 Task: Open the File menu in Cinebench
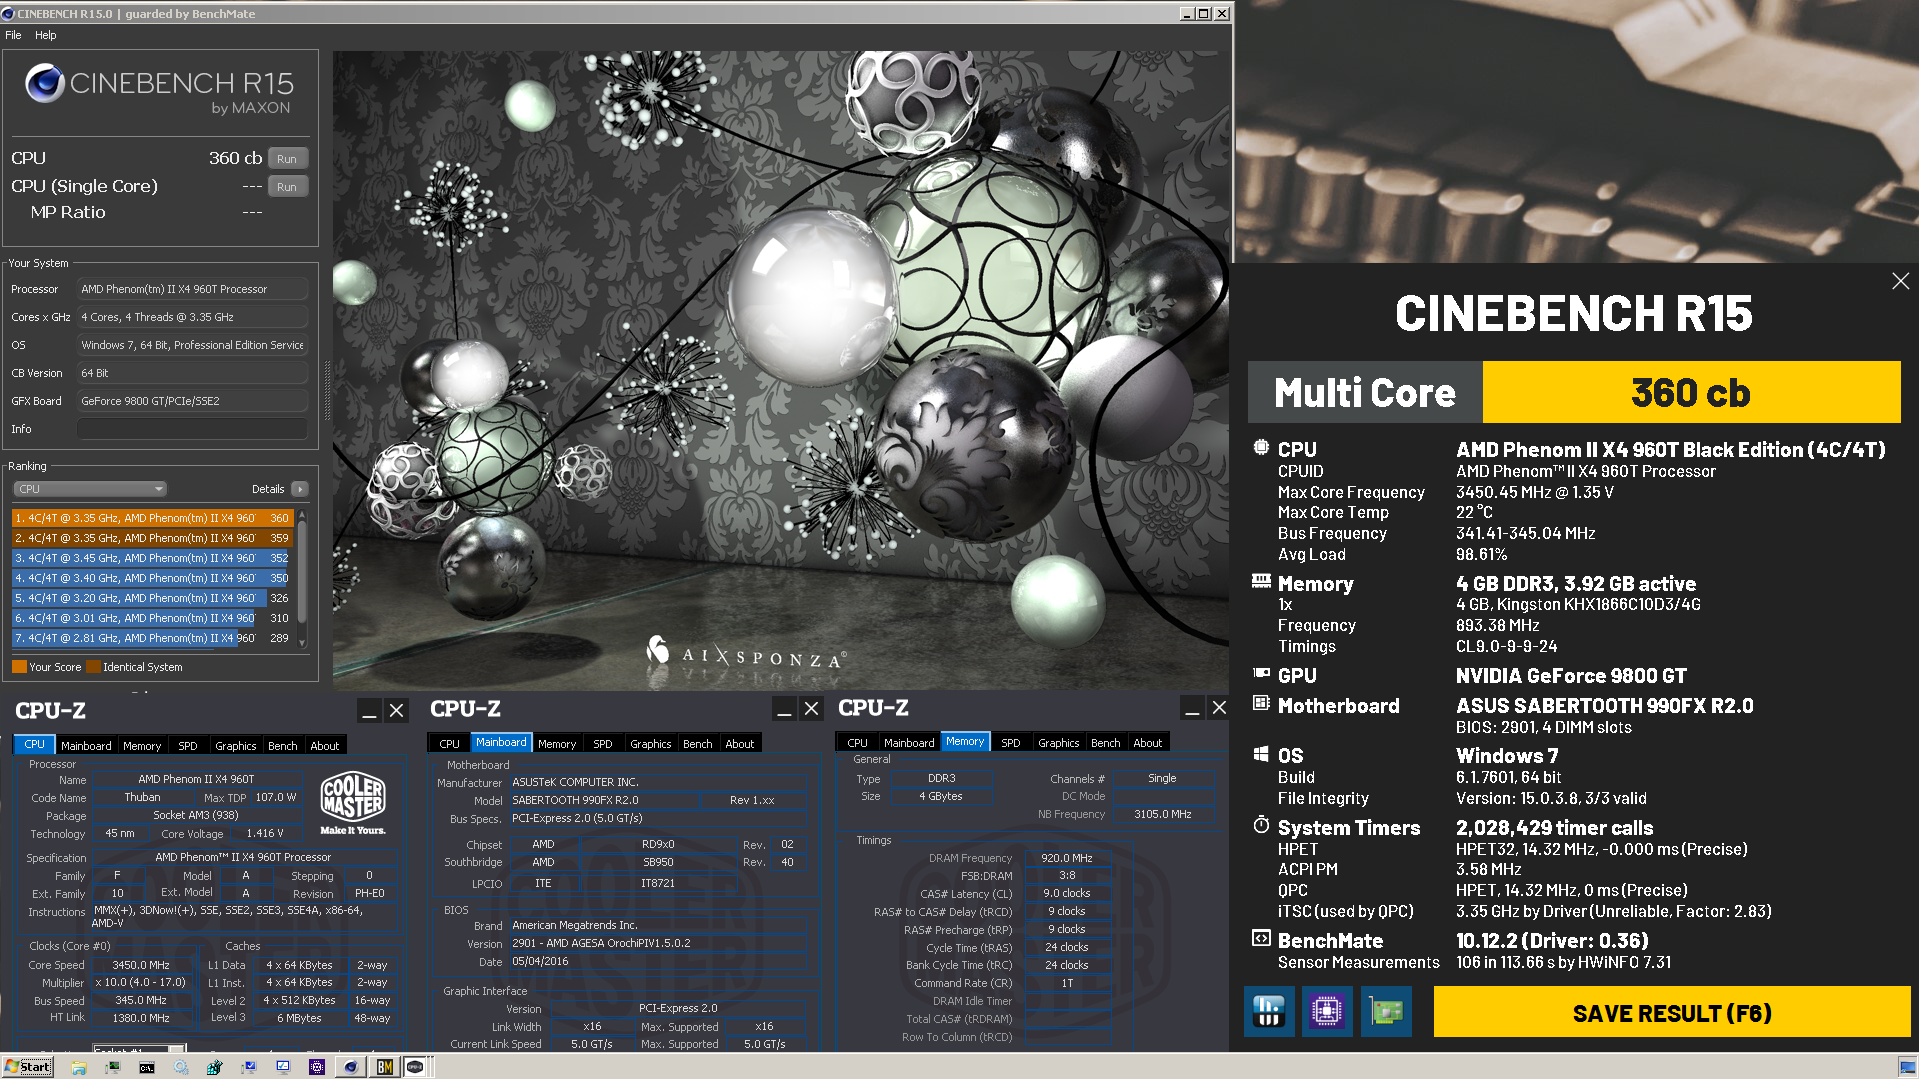tap(13, 35)
